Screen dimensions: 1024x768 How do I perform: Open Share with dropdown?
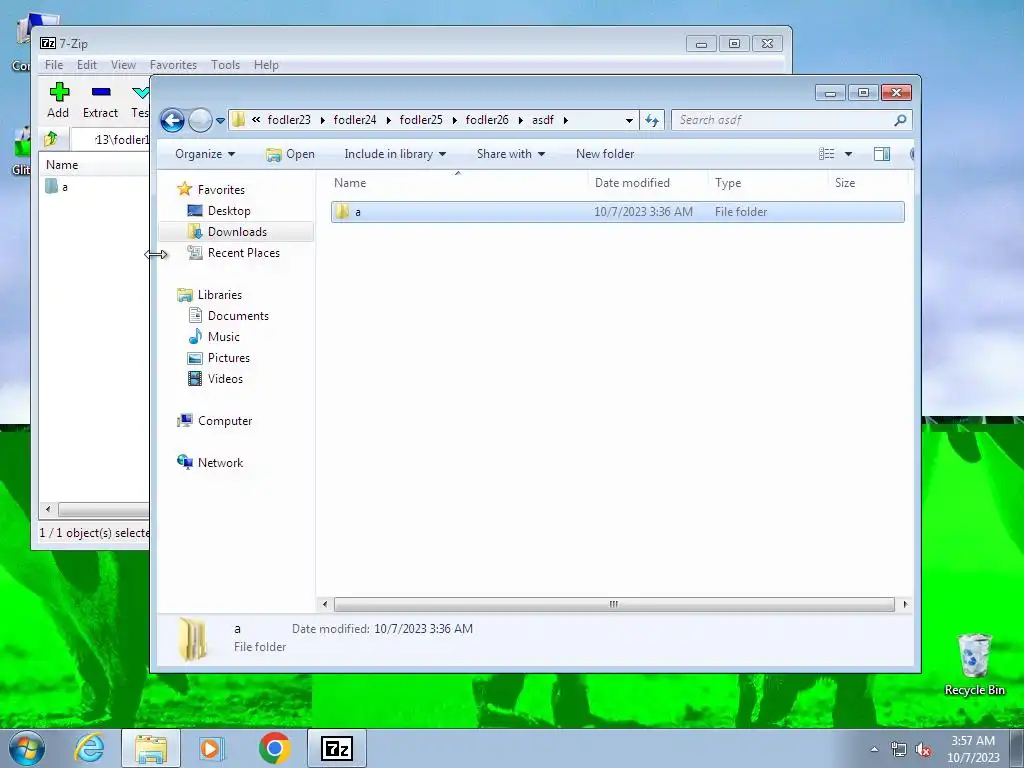(511, 154)
